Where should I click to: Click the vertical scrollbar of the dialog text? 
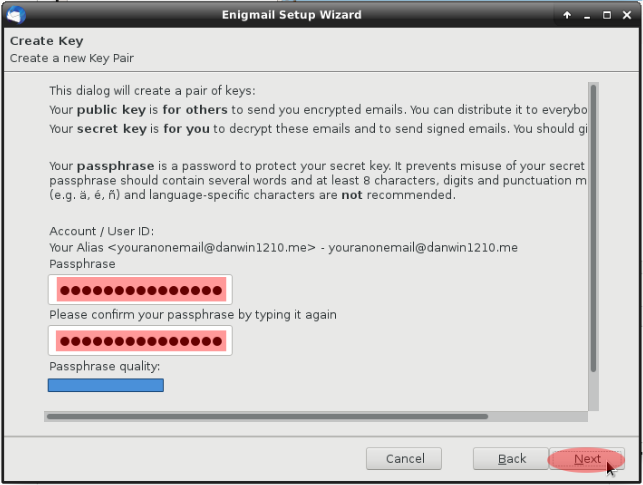point(593,230)
